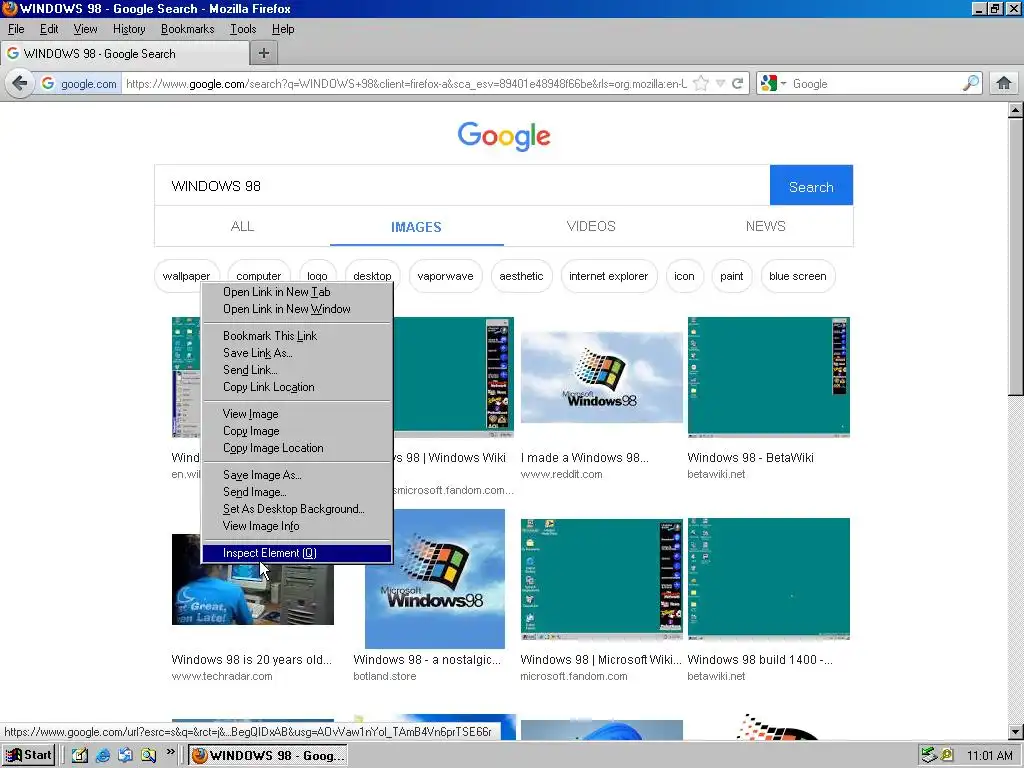Expand the quick launch overflow chevron
Image resolution: width=1024 pixels, height=768 pixels.
coord(170,752)
